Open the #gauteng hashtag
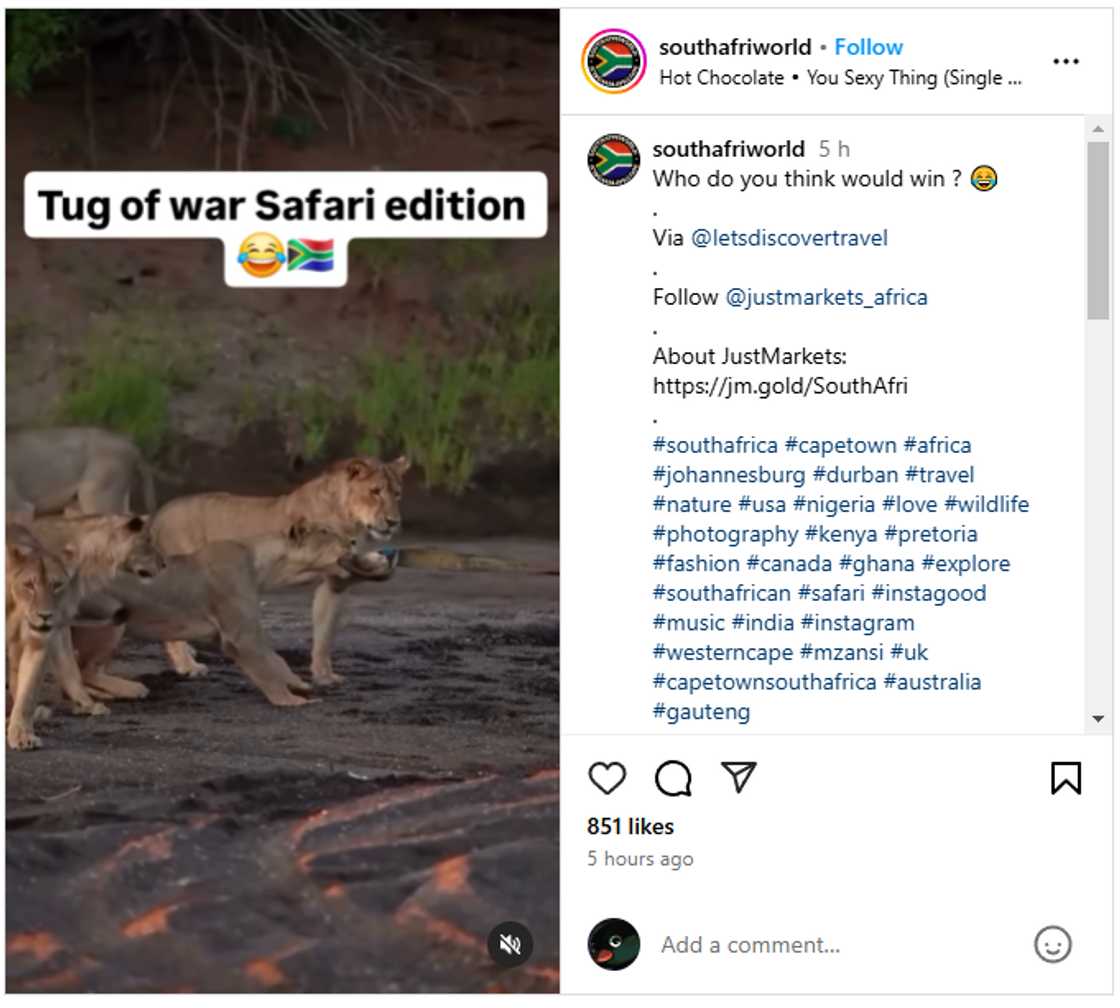The image size is (1120, 1008). [701, 712]
